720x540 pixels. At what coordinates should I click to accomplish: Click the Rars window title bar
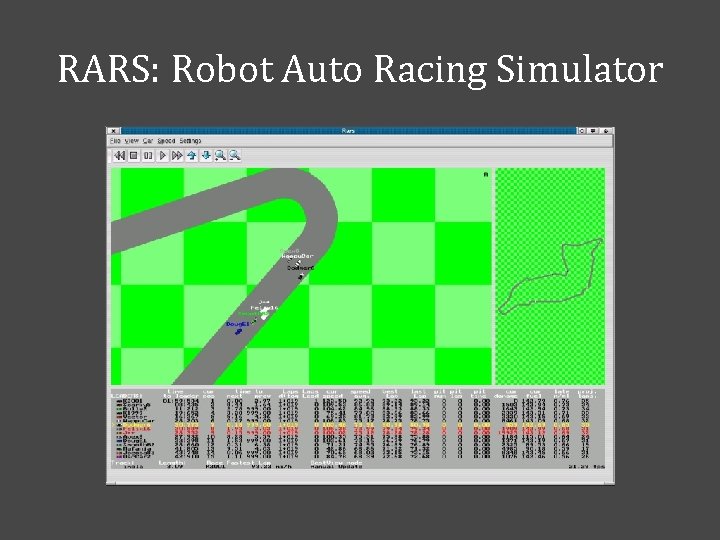pyautogui.click(x=348, y=131)
